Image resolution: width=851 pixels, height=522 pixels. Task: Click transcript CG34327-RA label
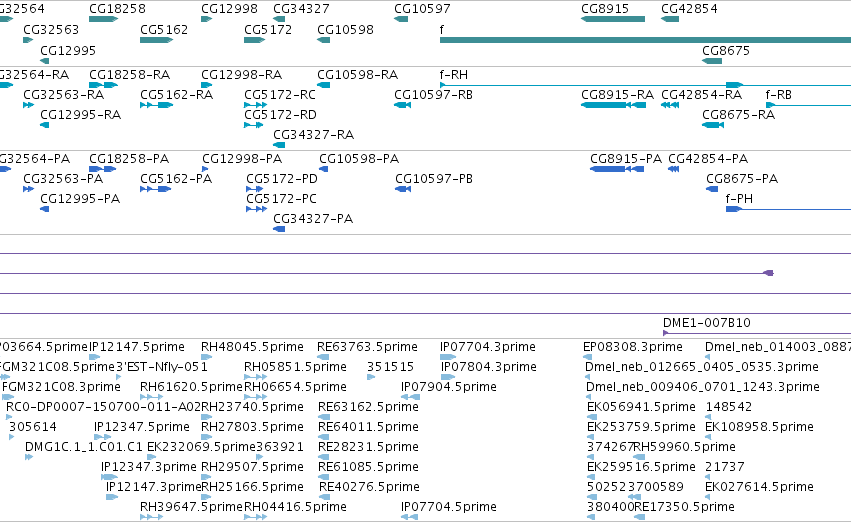pyautogui.click(x=314, y=135)
